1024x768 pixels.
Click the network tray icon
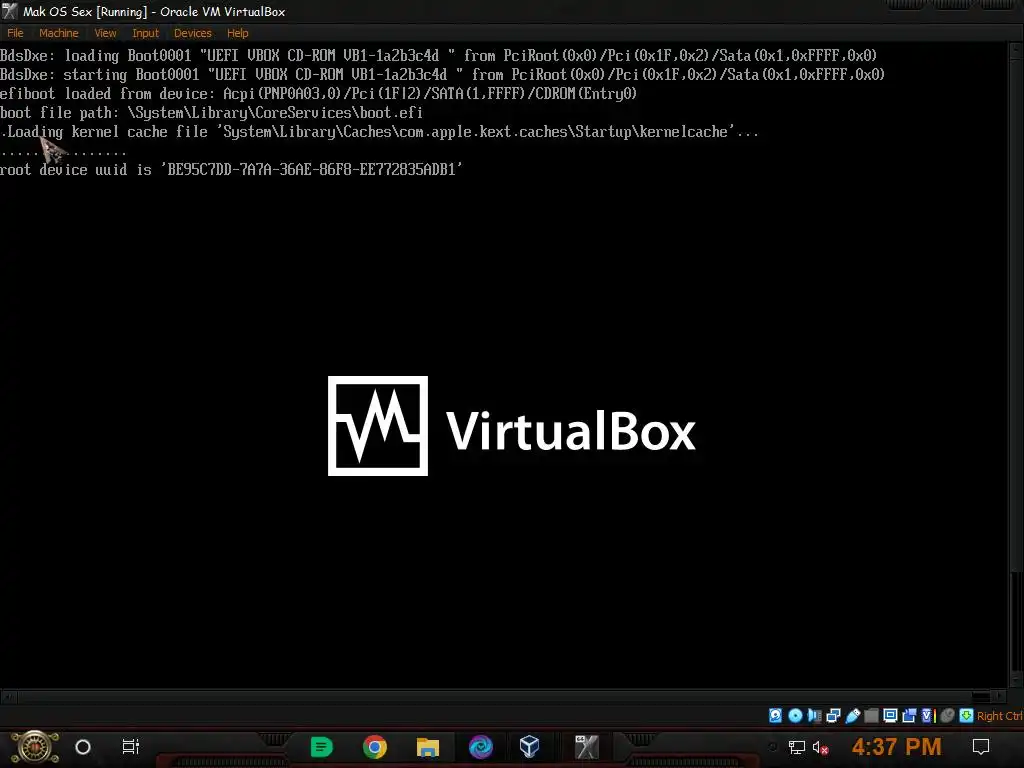[x=796, y=747]
